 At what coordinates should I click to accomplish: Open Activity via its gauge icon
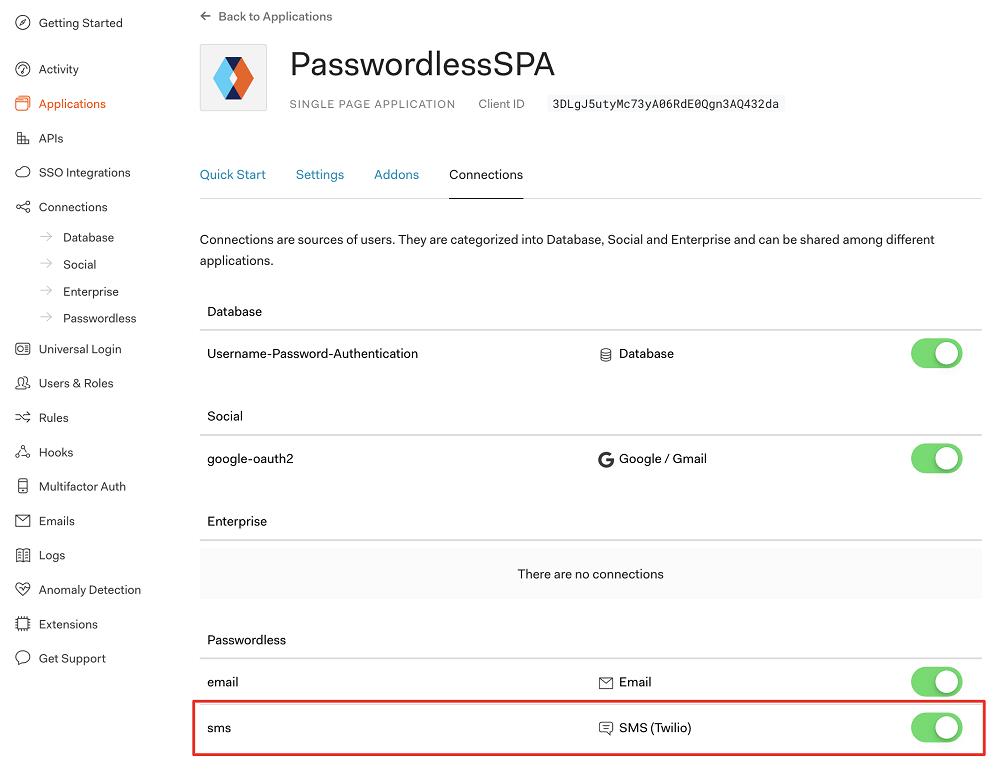(22, 69)
